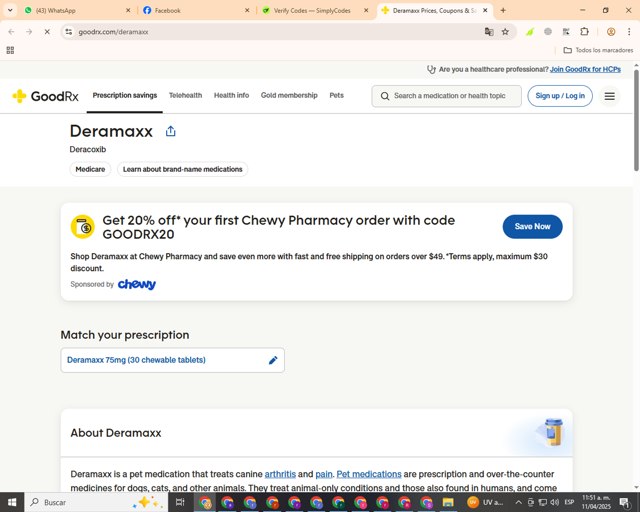Image resolution: width=640 pixels, height=512 pixels.
Task: Open the Pets menu
Action: pos(336,96)
